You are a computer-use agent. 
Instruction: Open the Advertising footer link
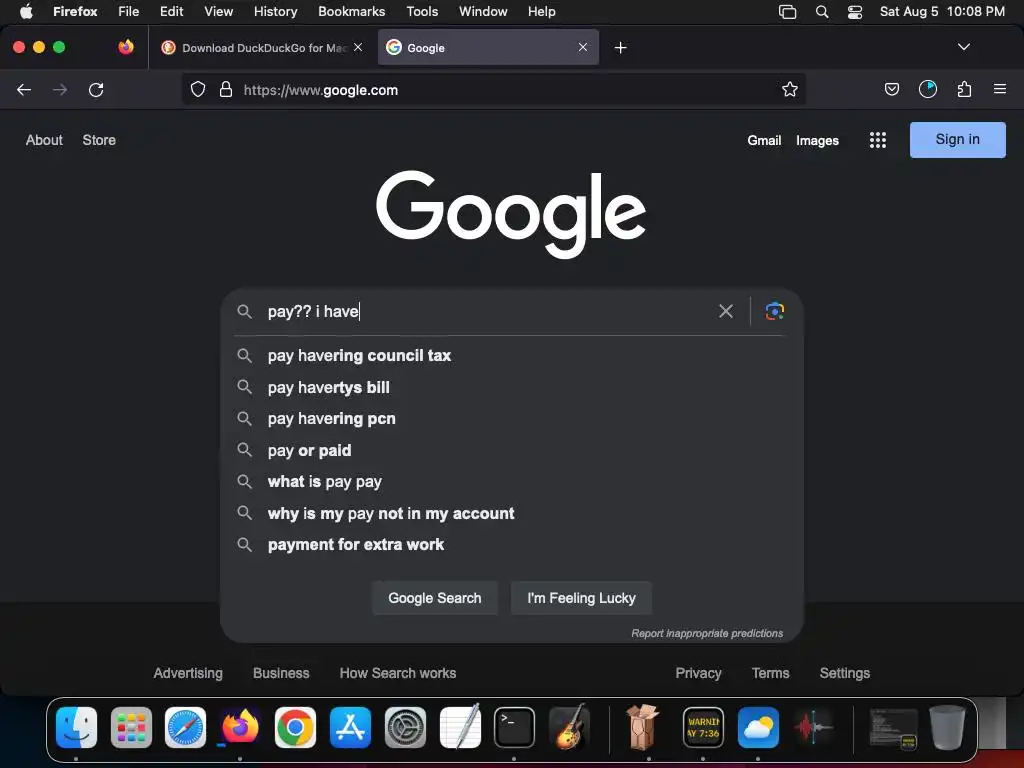click(x=188, y=673)
